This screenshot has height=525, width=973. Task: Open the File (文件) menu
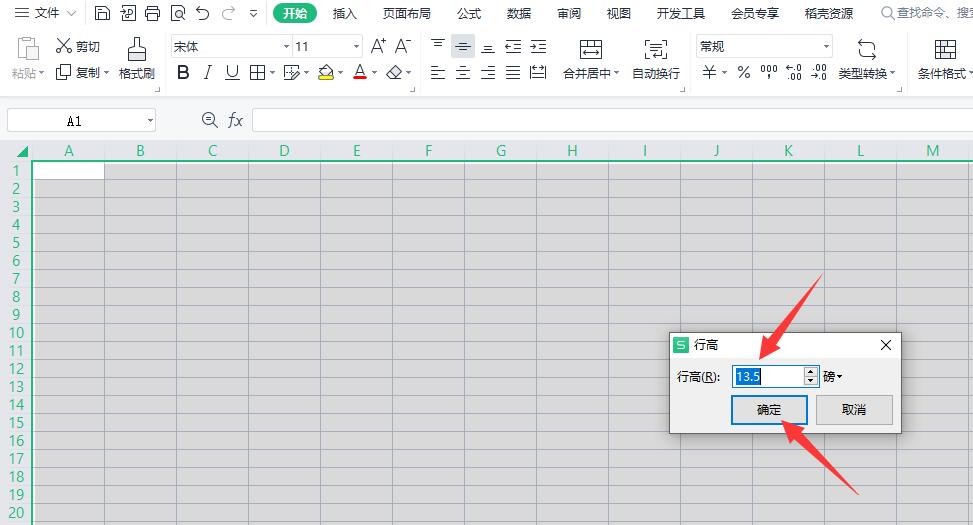(45, 13)
